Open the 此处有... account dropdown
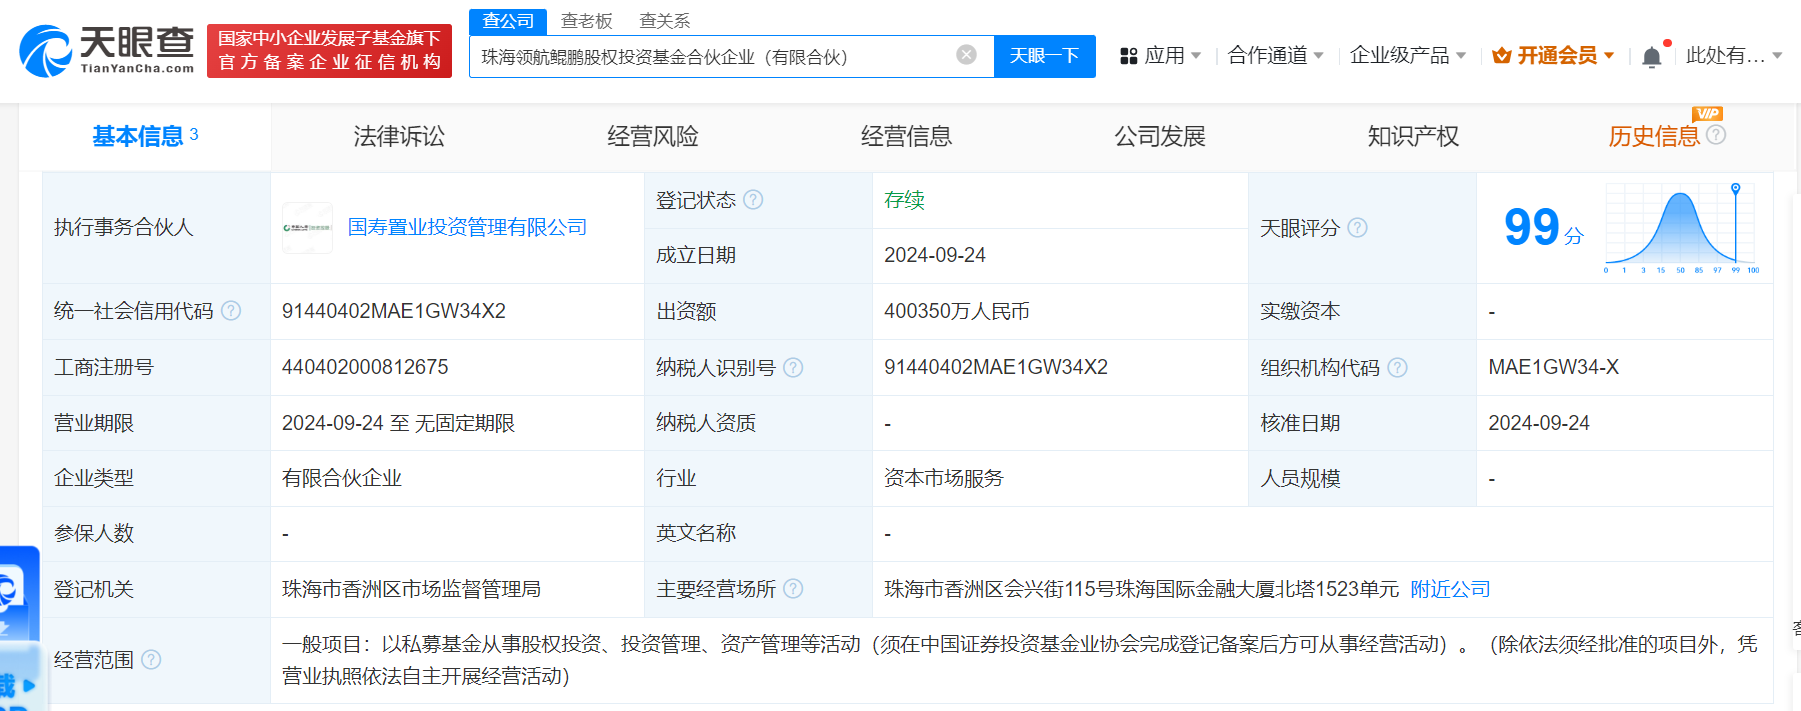This screenshot has width=1801, height=711. pyautogui.click(x=1734, y=56)
